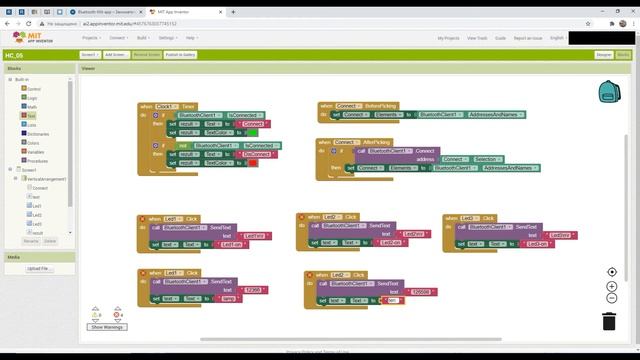Viewport: 640px width, 360px height.
Task: Click the Rename button
Action: coord(31,241)
